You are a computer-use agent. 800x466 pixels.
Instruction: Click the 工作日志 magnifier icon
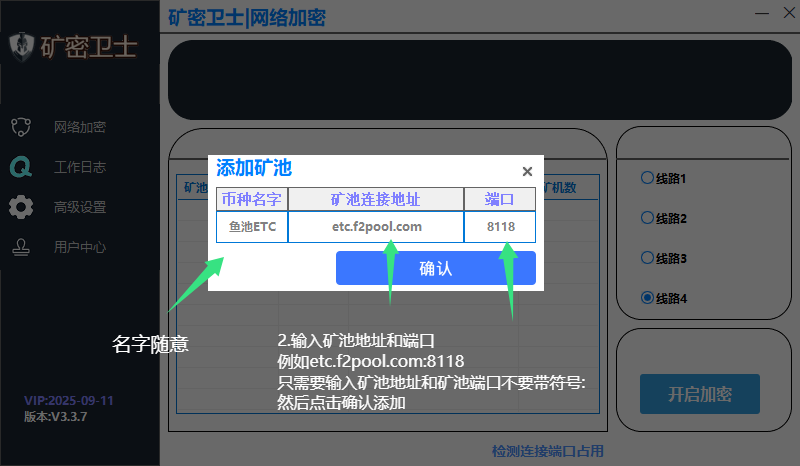[20, 167]
